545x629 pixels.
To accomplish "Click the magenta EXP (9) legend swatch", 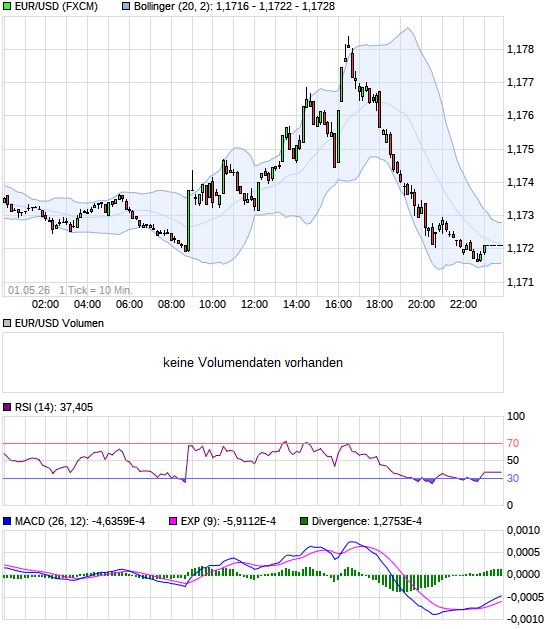I will (x=173, y=521).
